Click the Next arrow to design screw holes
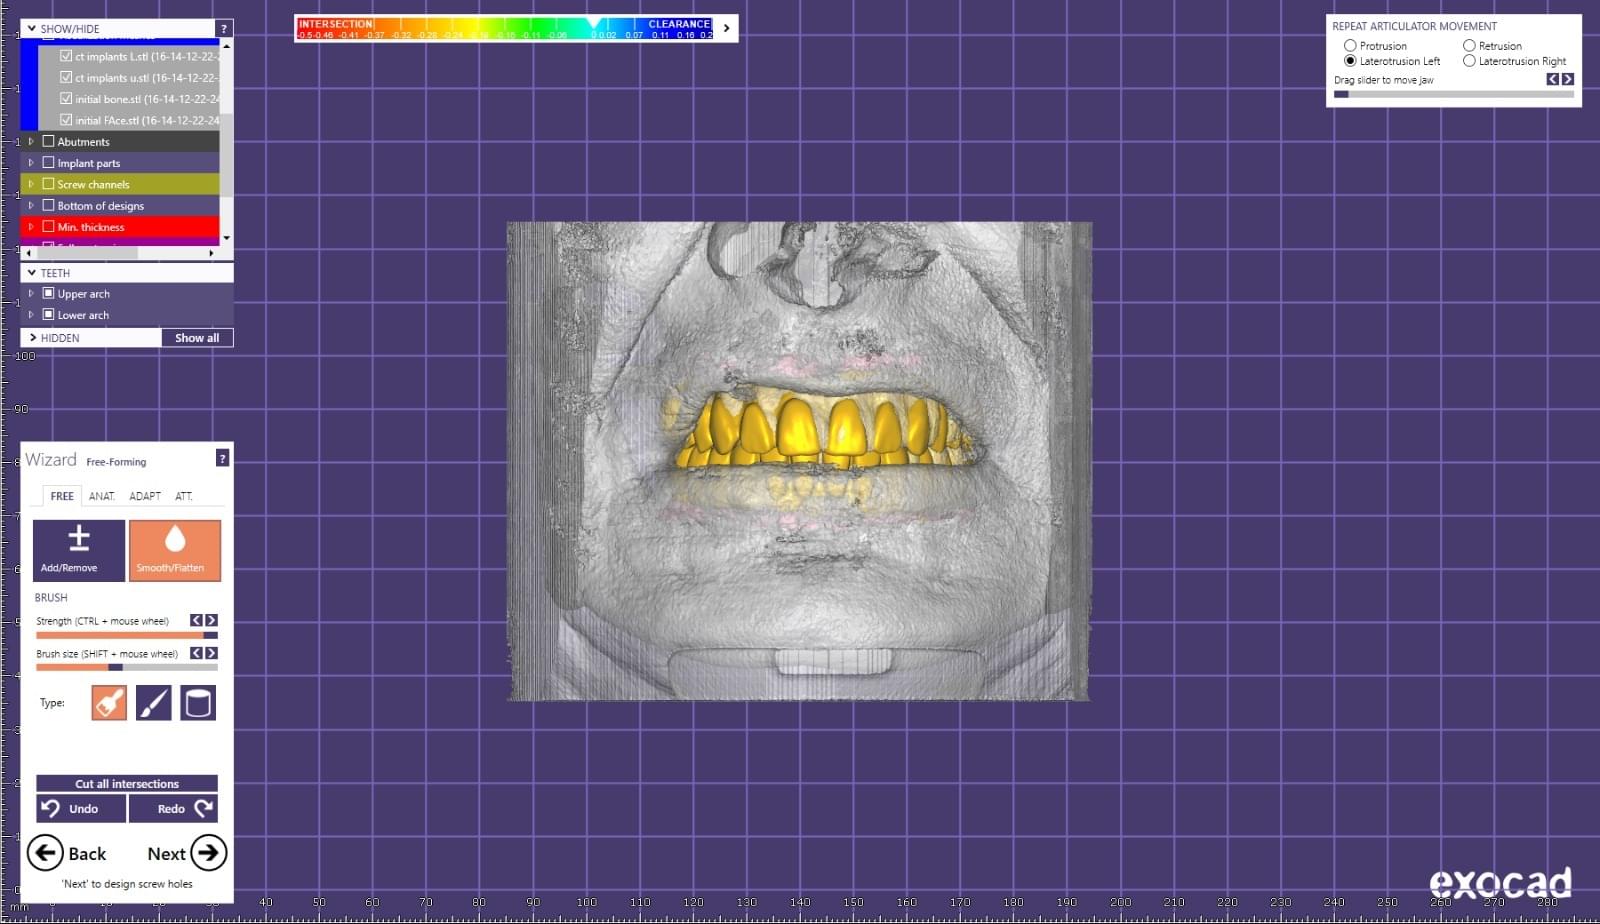Image resolution: width=1600 pixels, height=924 pixels. point(208,853)
